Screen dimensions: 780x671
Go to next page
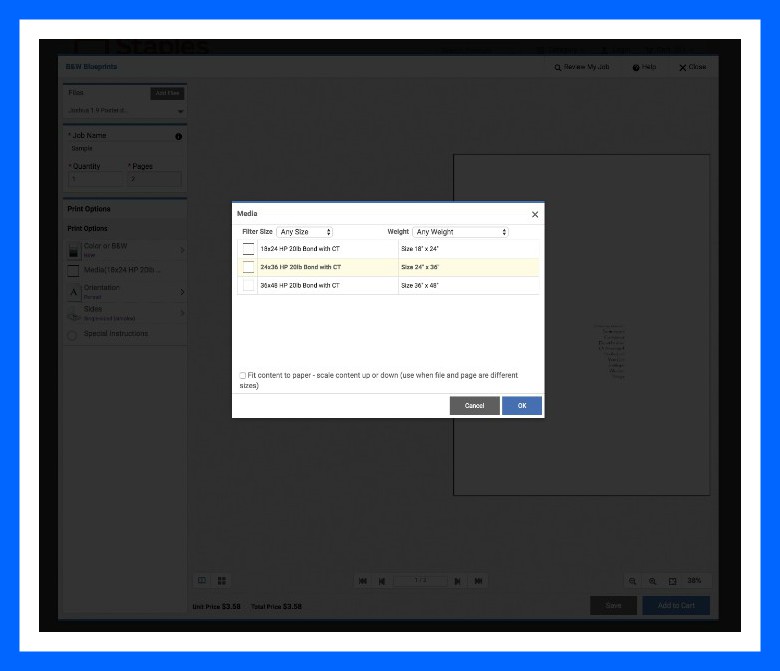458,581
